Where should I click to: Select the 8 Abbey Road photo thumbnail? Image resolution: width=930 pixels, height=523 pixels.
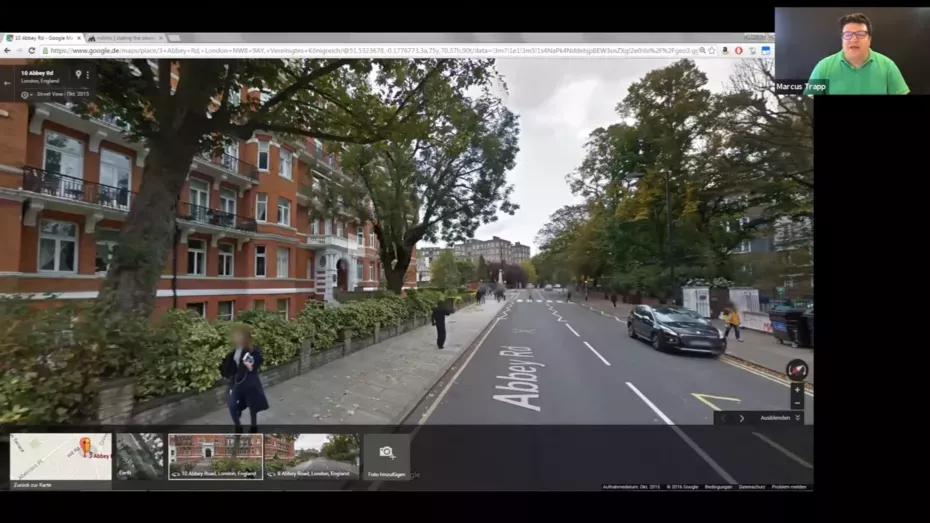(312, 456)
